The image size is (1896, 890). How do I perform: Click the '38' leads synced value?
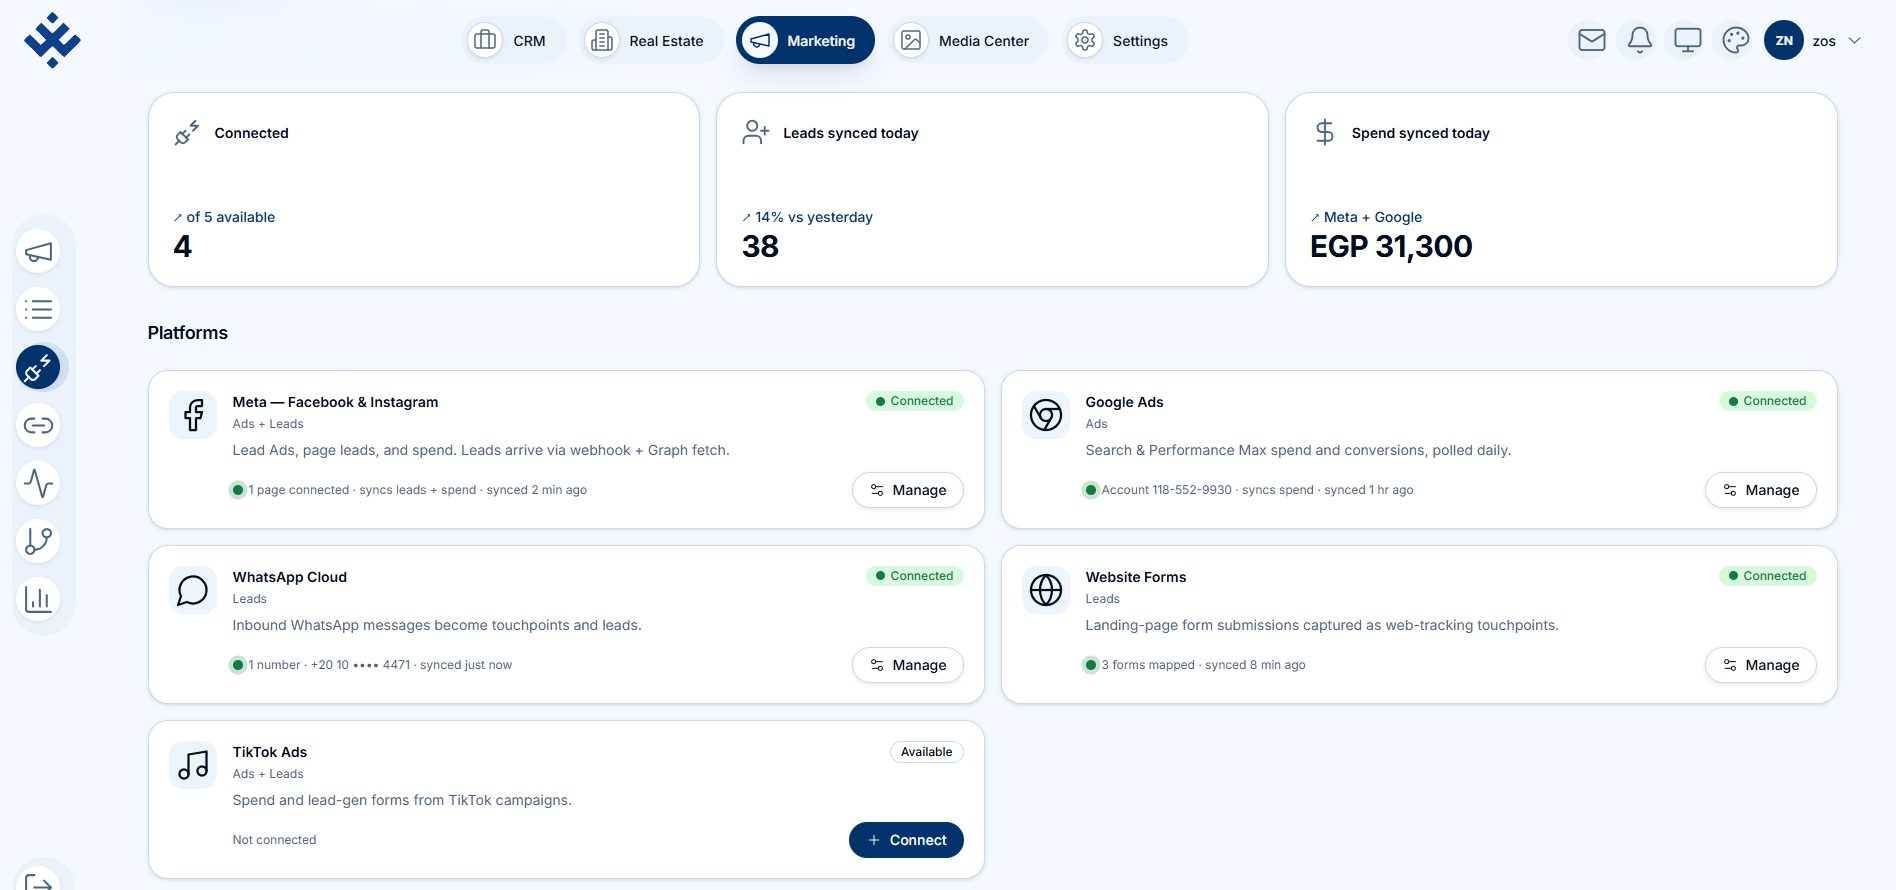point(760,247)
